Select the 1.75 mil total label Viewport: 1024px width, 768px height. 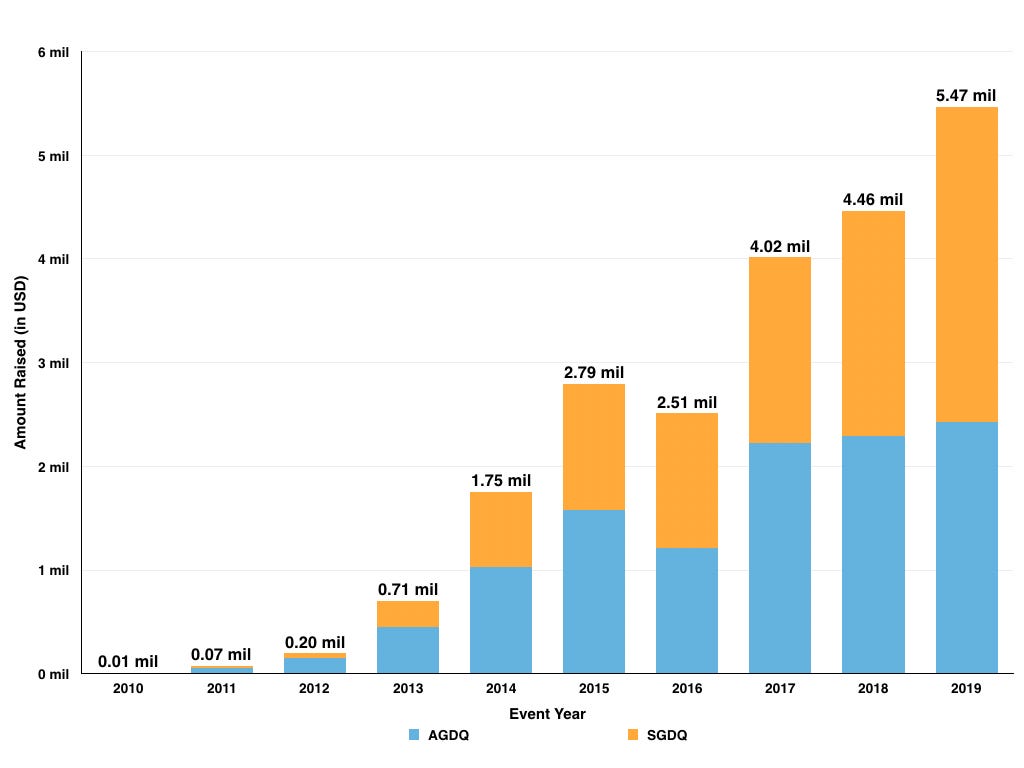(501, 481)
